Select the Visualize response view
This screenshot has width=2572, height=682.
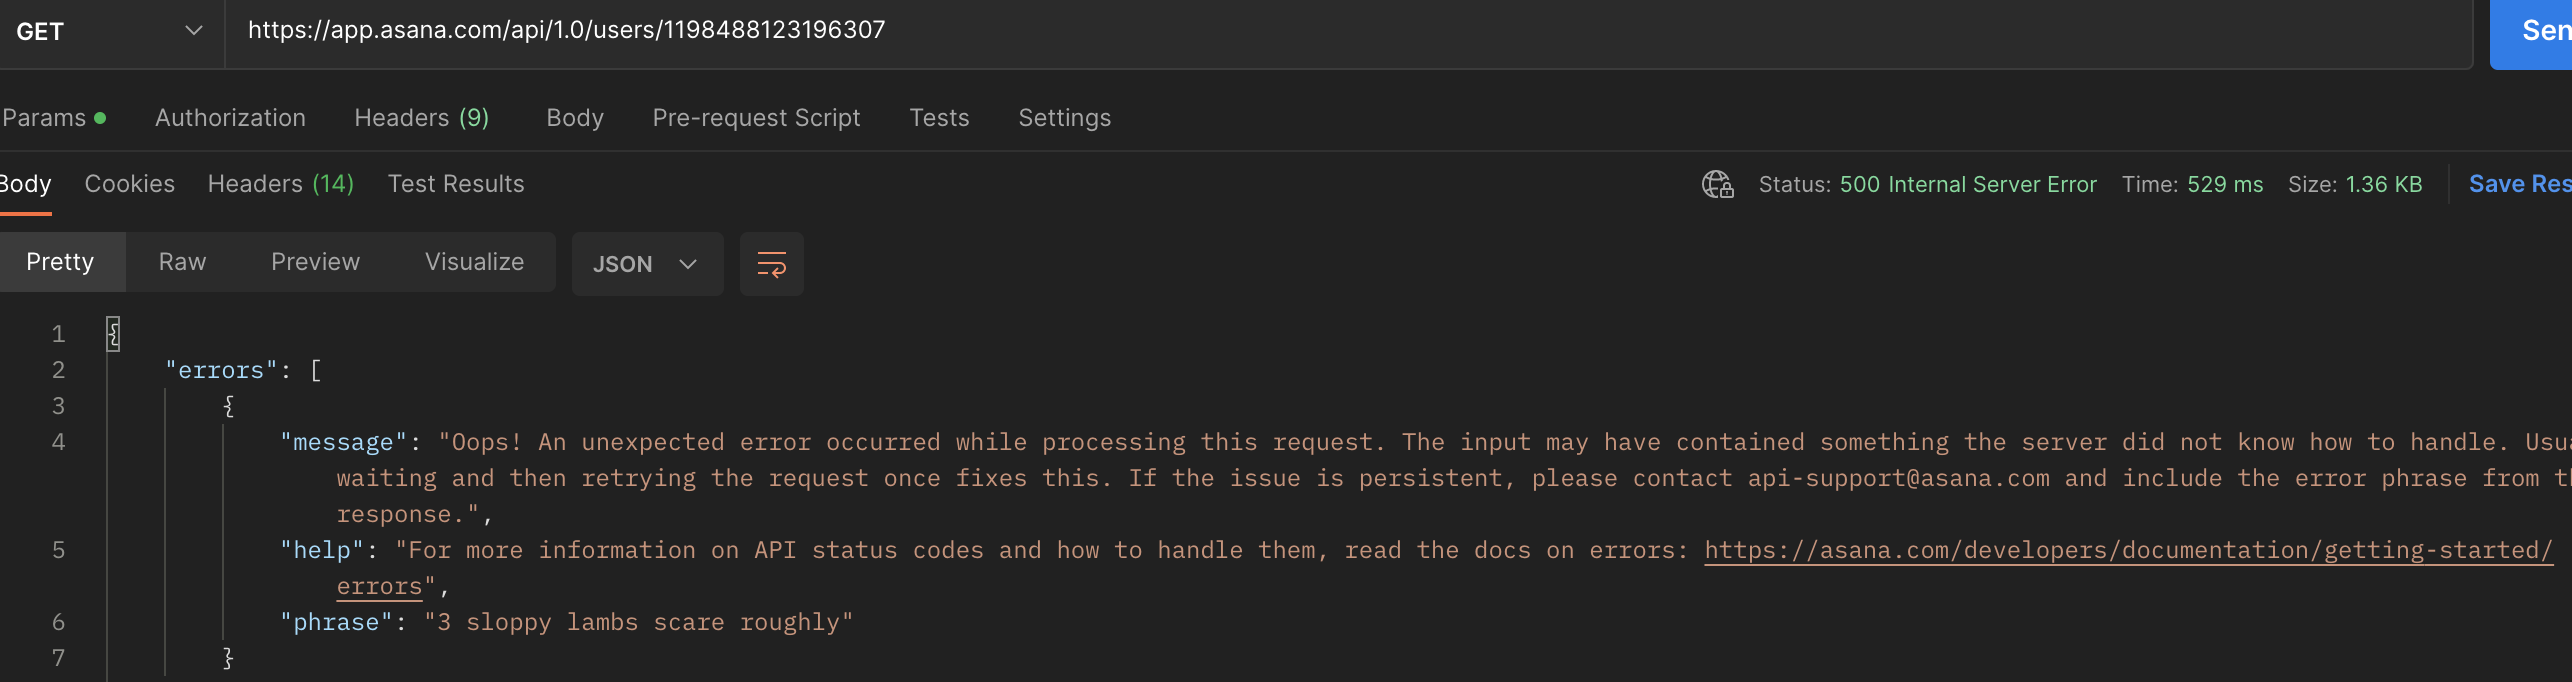[474, 262]
